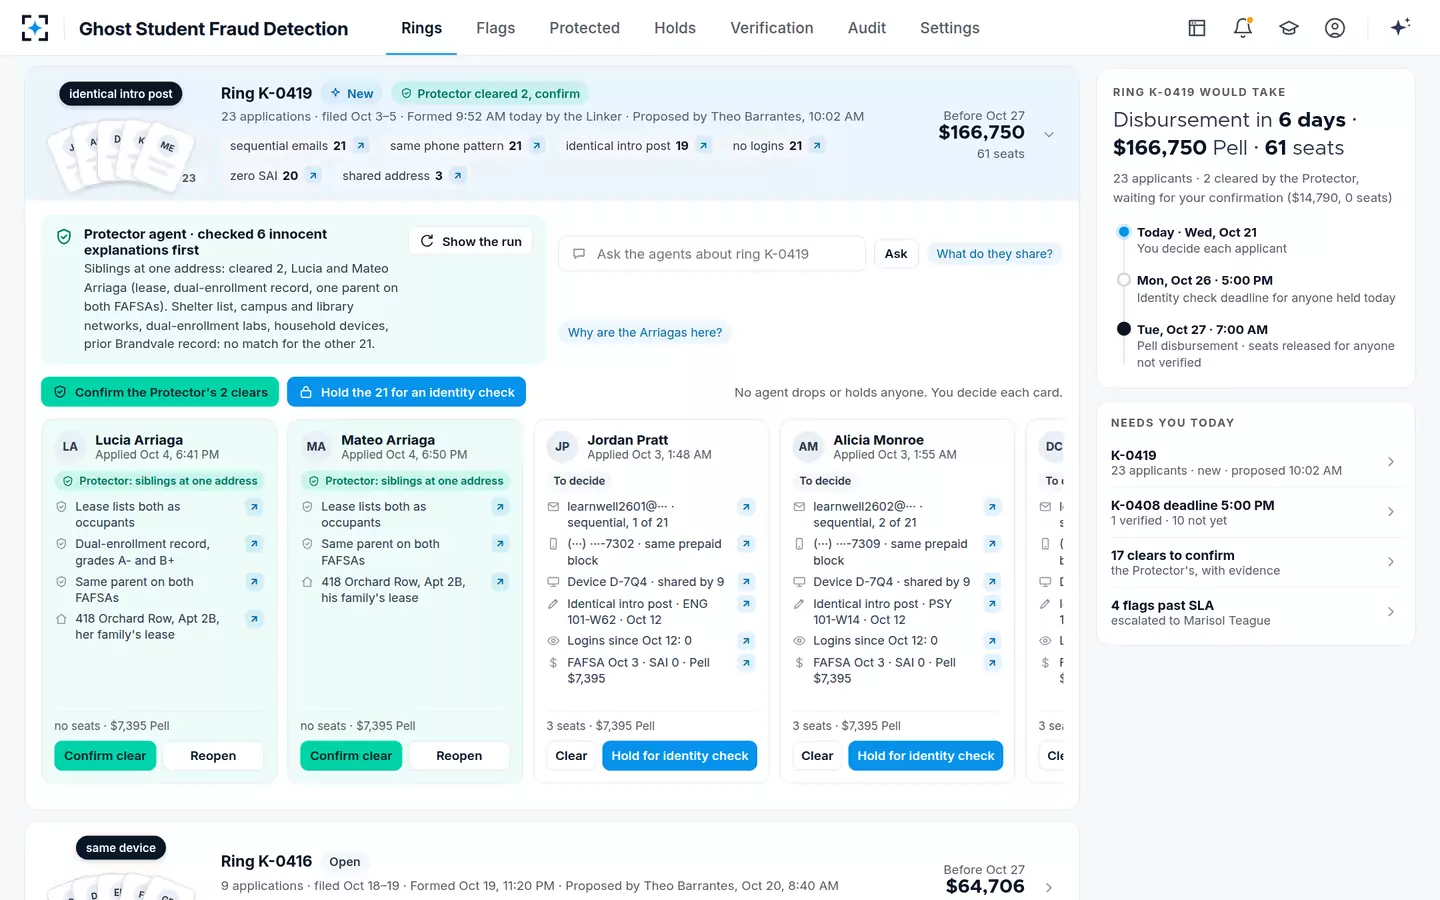This screenshot has width=1440, height=900.
Task: Open the user account profile icon
Action: 1335,28
